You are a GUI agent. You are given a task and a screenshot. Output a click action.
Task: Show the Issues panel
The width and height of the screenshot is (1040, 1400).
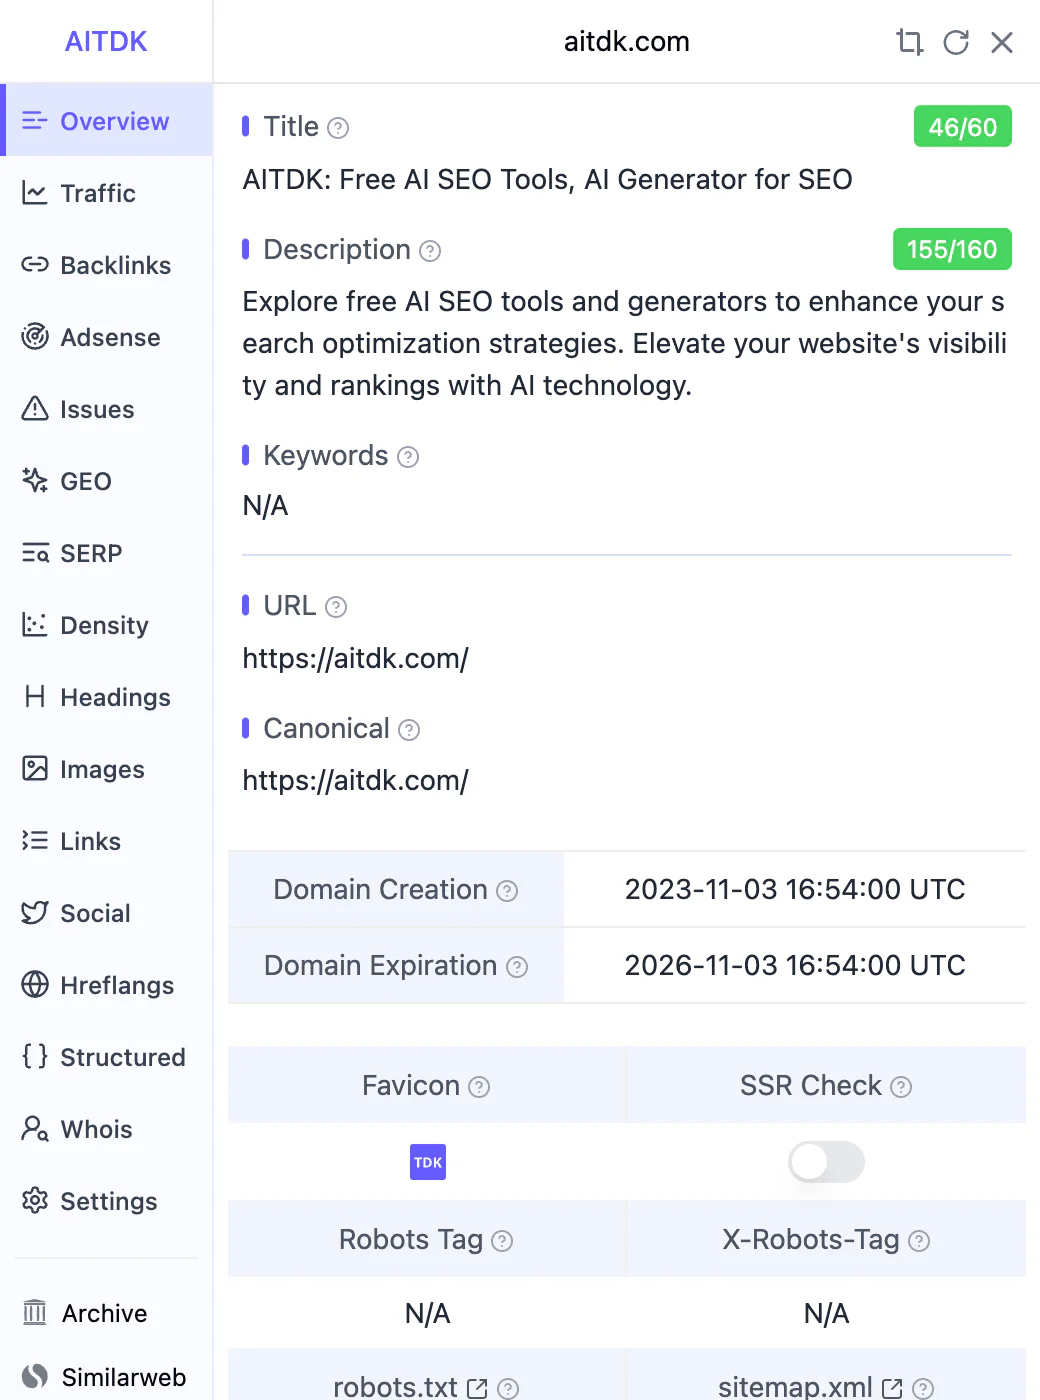point(107,409)
